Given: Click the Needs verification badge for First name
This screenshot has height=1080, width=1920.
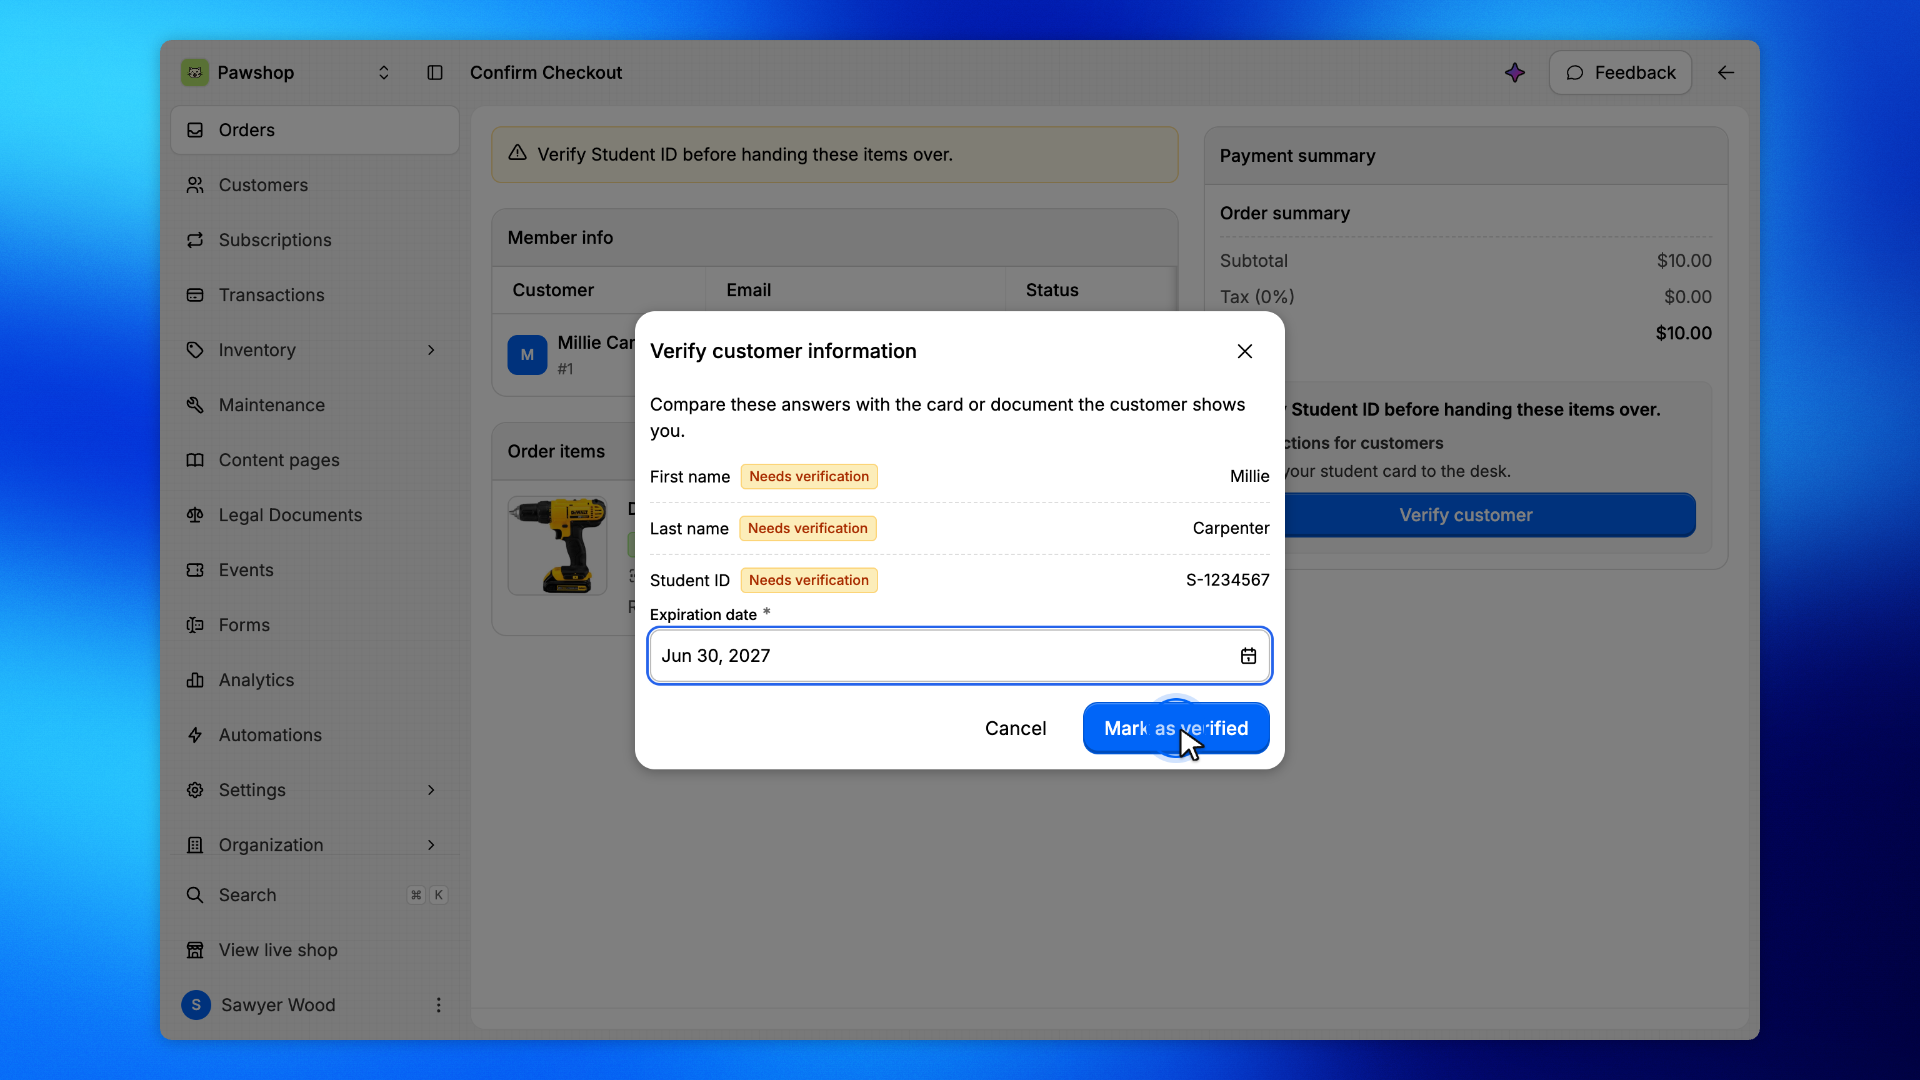Looking at the screenshot, I should pos(809,477).
